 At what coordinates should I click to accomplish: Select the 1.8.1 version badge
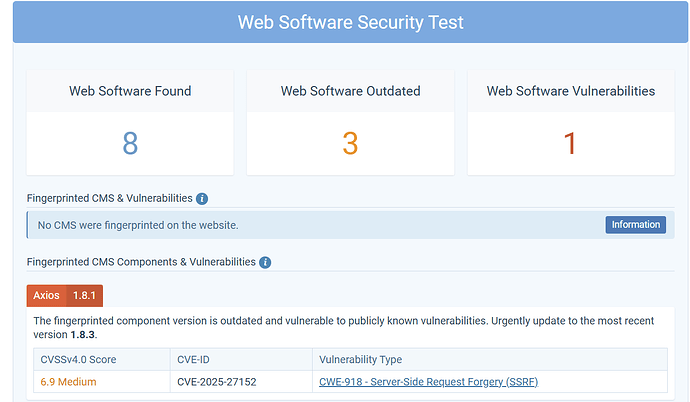[86, 296]
